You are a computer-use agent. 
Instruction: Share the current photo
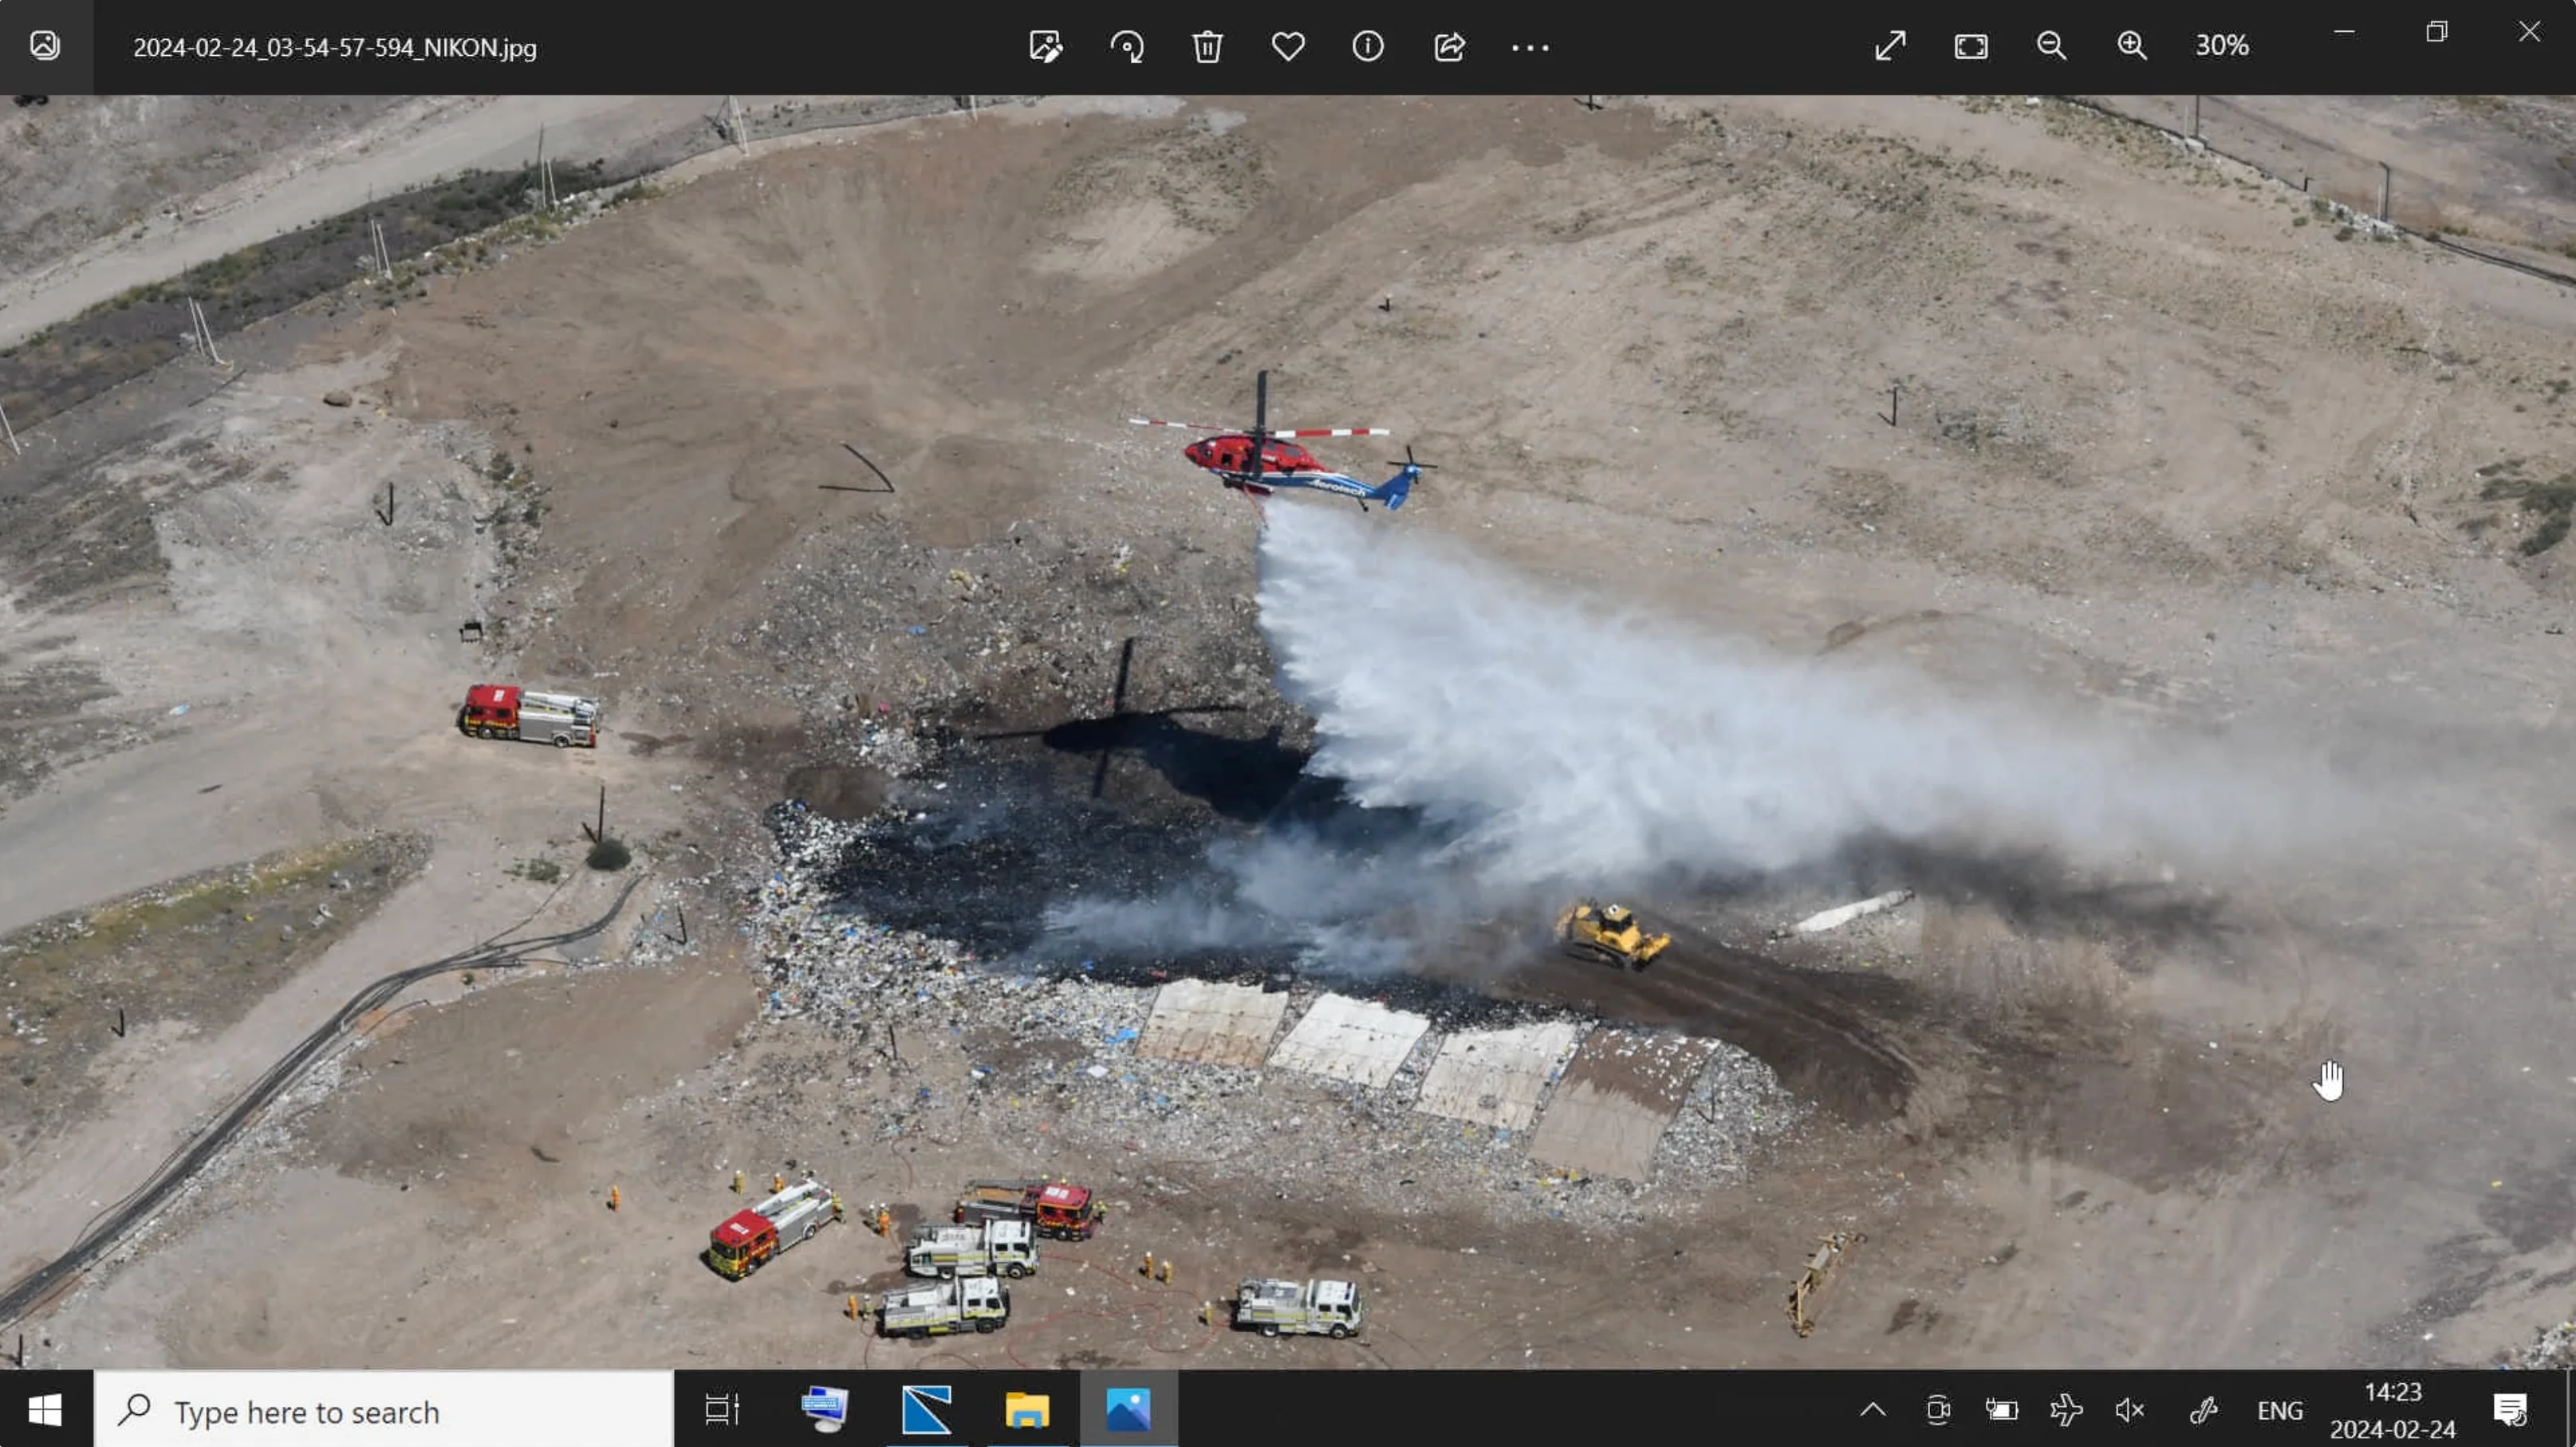[x=1448, y=46]
